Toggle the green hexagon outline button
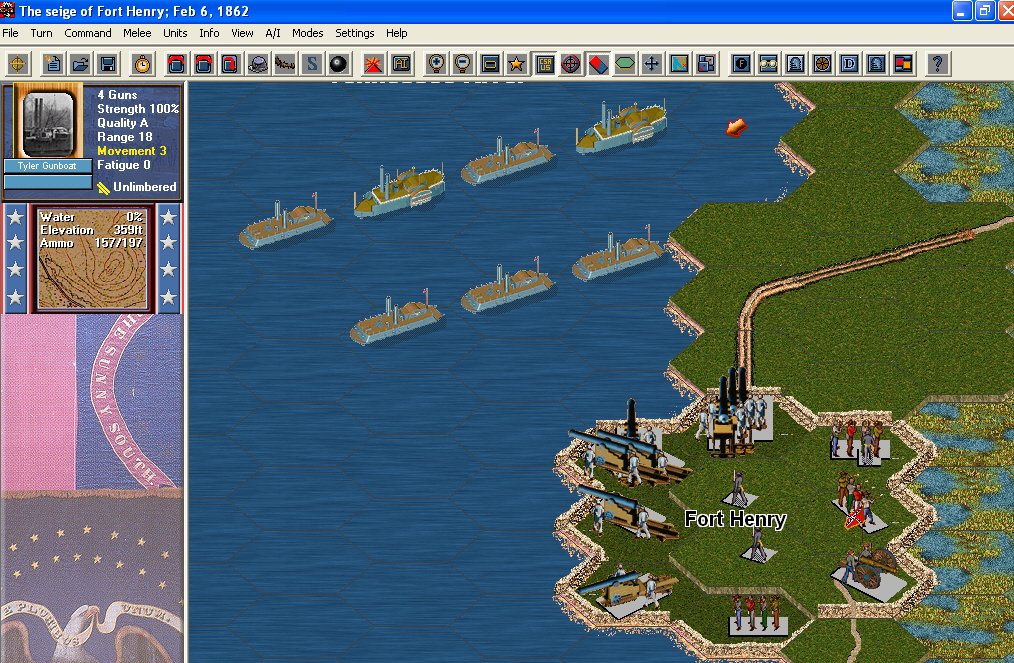This screenshot has height=663, width=1014. (x=625, y=64)
